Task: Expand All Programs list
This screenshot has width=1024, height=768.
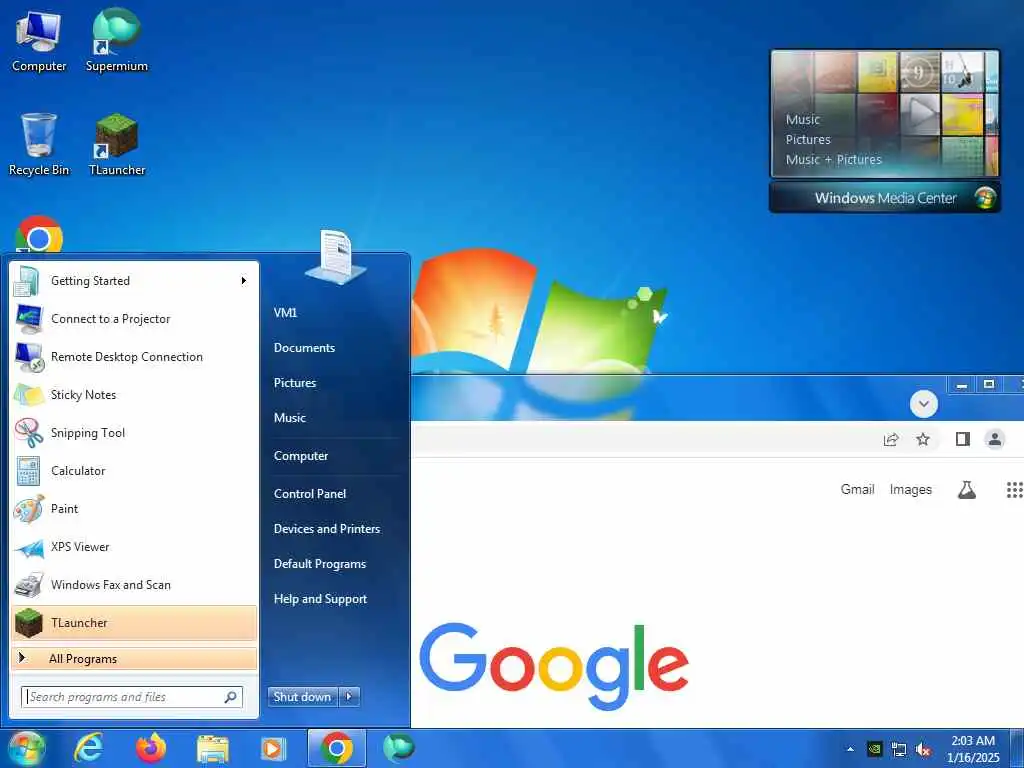Action: coord(134,658)
